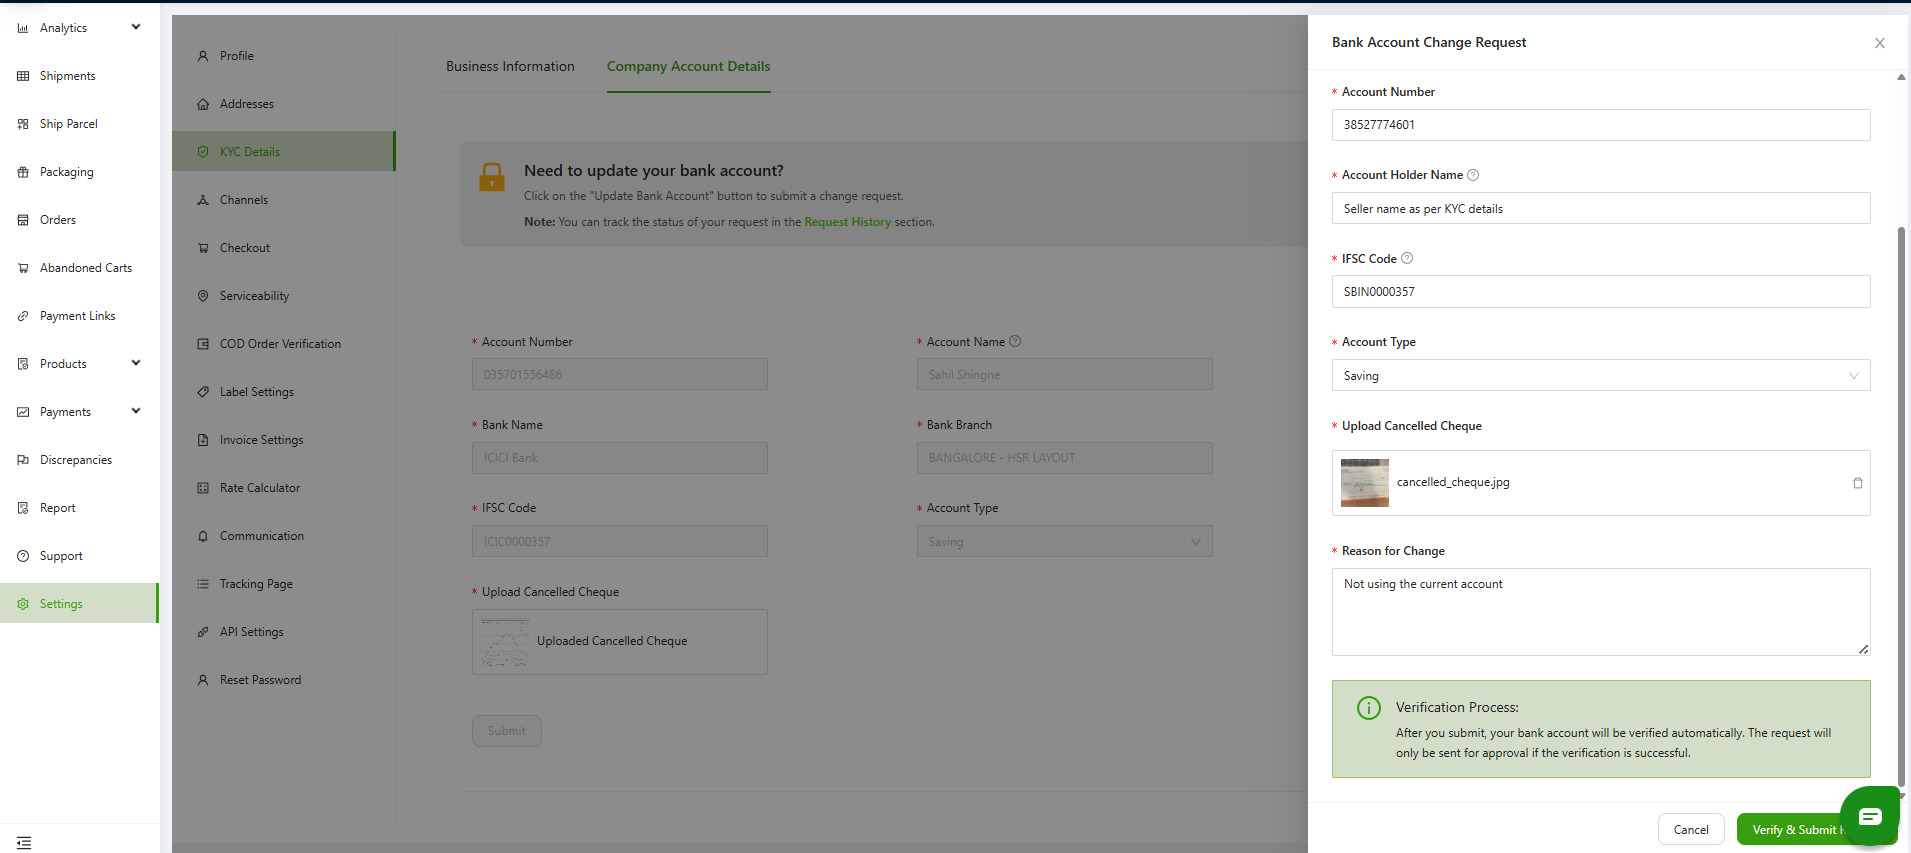Close the Bank Account Change Request panel

[1879, 43]
